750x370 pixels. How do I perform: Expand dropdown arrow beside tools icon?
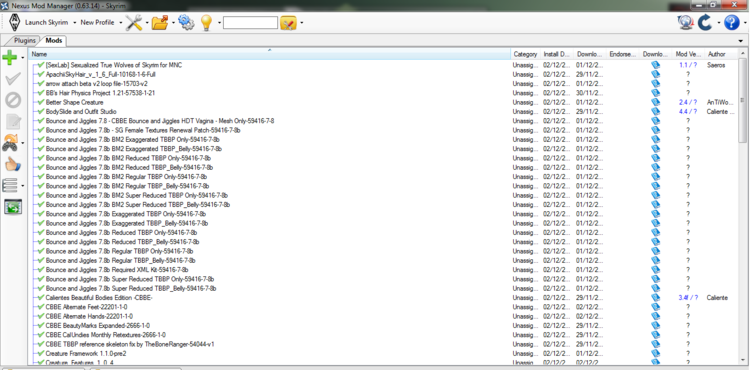(x=147, y=22)
